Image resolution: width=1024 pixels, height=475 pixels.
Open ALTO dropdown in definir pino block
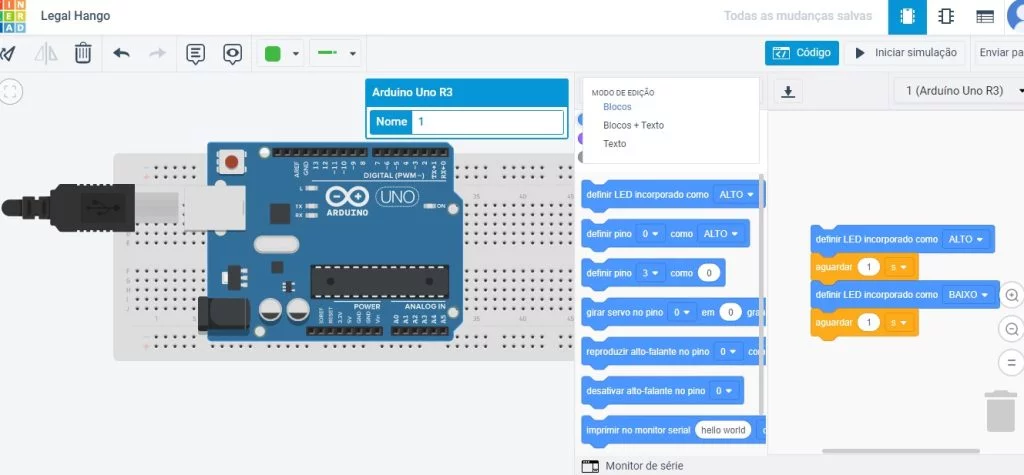coord(720,234)
